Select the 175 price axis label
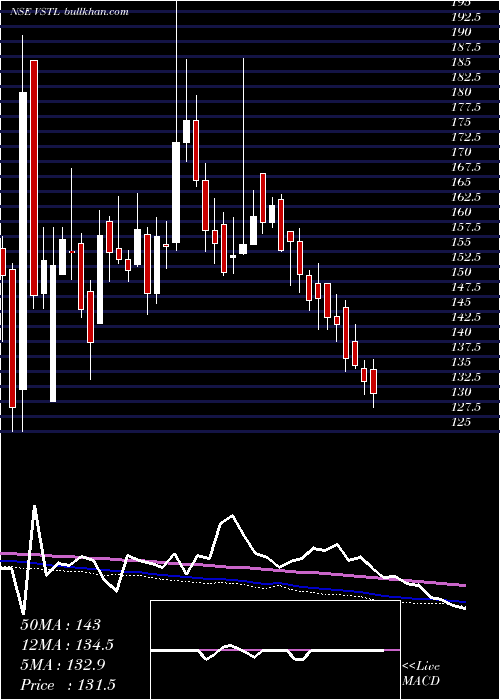 pos(461,122)
